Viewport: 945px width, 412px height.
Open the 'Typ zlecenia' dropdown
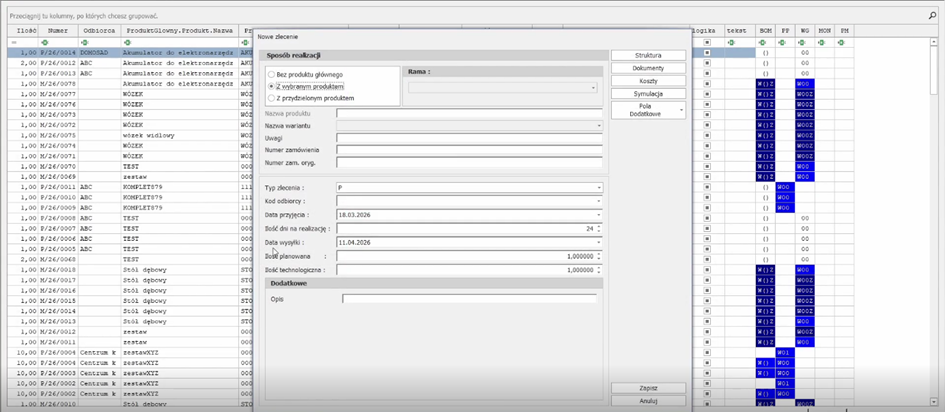pyautogui.click(x=599, y=187)
